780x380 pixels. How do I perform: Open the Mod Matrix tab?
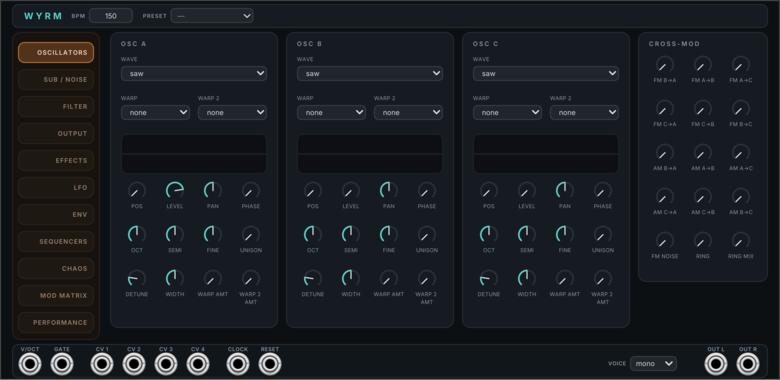click(x=56, y=295)
